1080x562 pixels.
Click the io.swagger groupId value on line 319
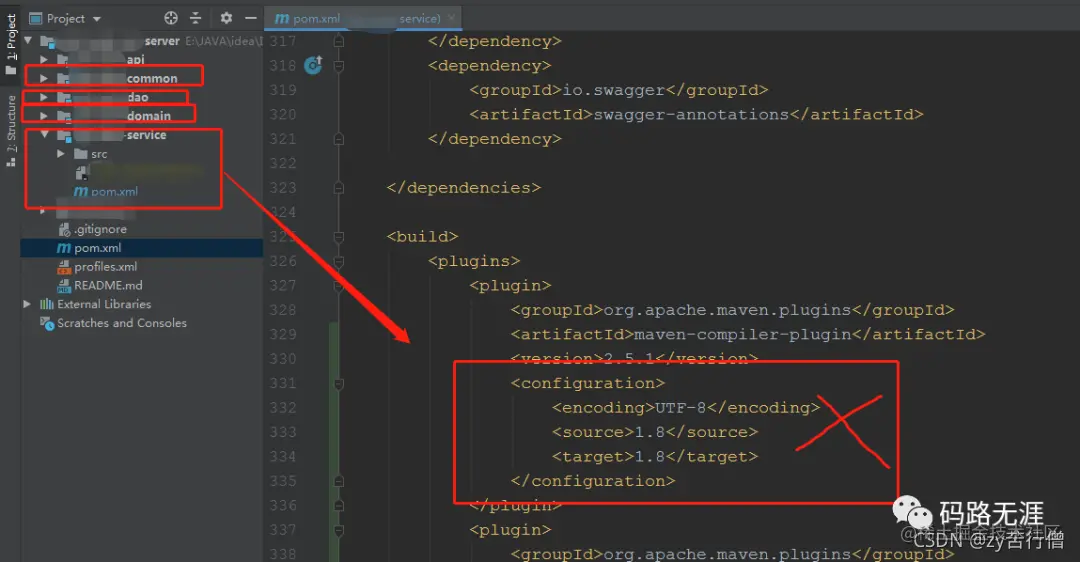(614, 90)
